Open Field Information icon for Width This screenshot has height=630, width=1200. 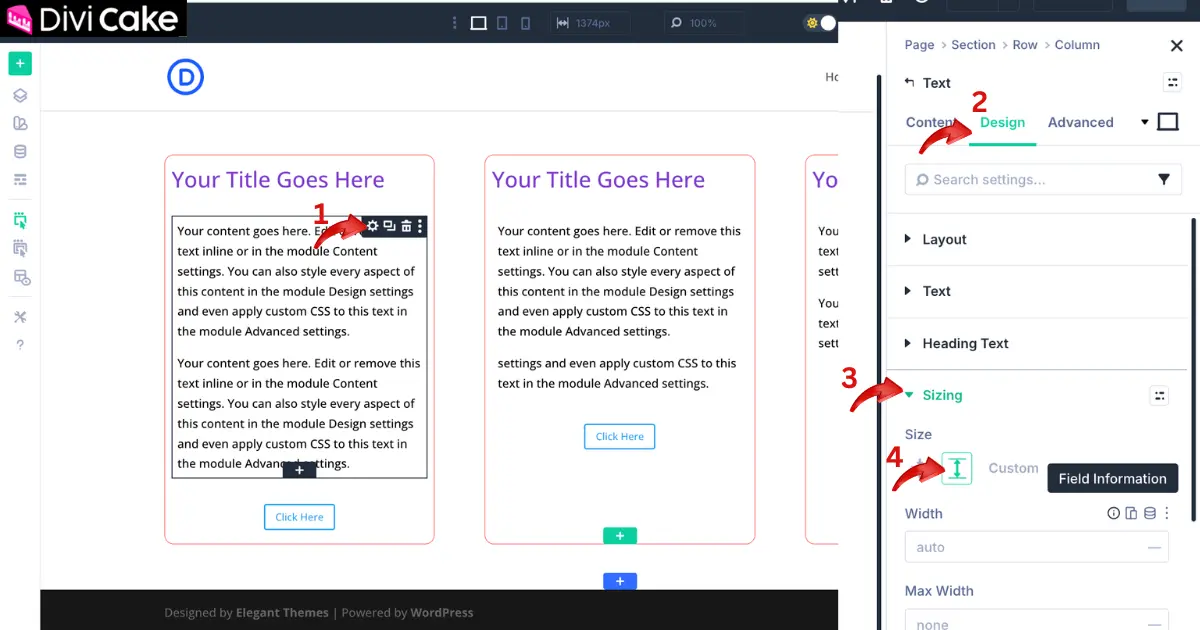(1113, 513)
